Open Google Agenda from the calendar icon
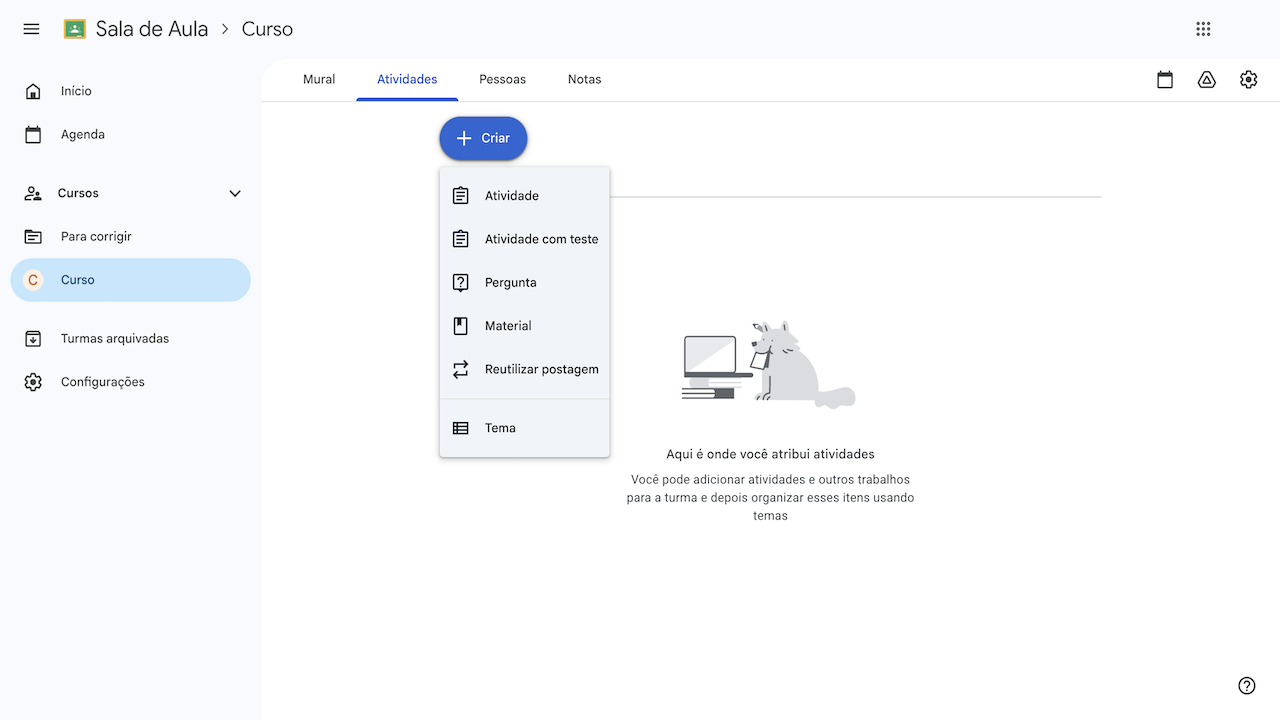Image resolution: width=1280 pixels, height=720 pixels. 1164,79
